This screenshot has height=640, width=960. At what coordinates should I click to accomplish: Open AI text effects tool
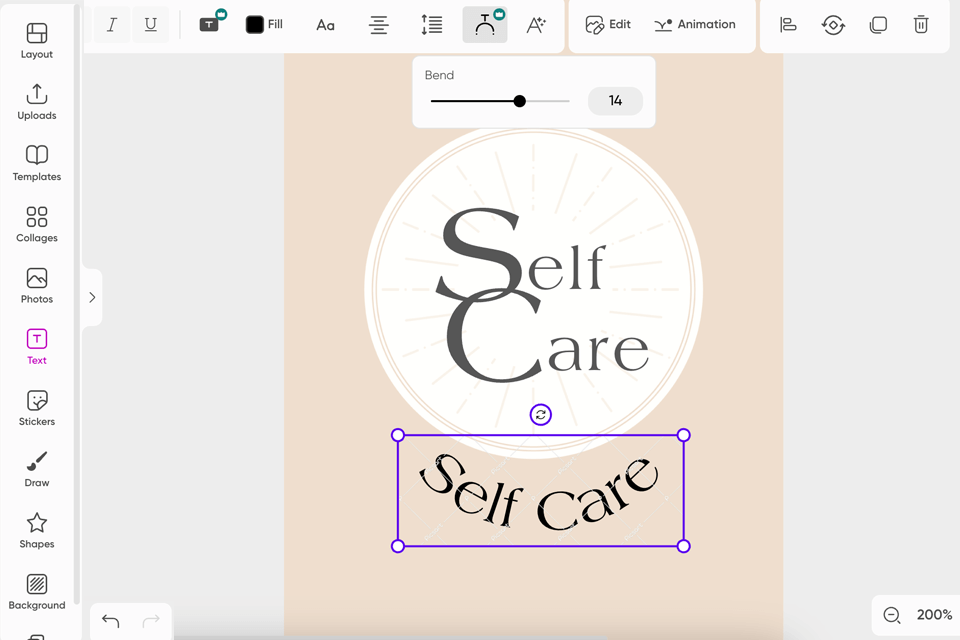pos(536,25)
